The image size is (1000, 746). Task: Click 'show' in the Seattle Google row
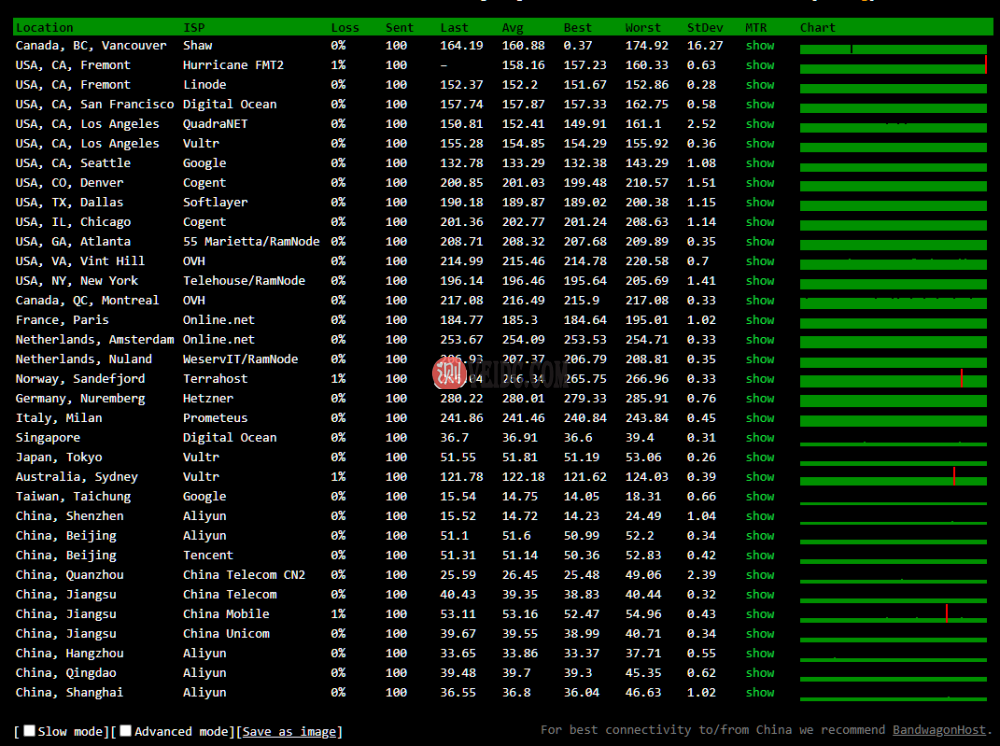click(x=760, y=163)
